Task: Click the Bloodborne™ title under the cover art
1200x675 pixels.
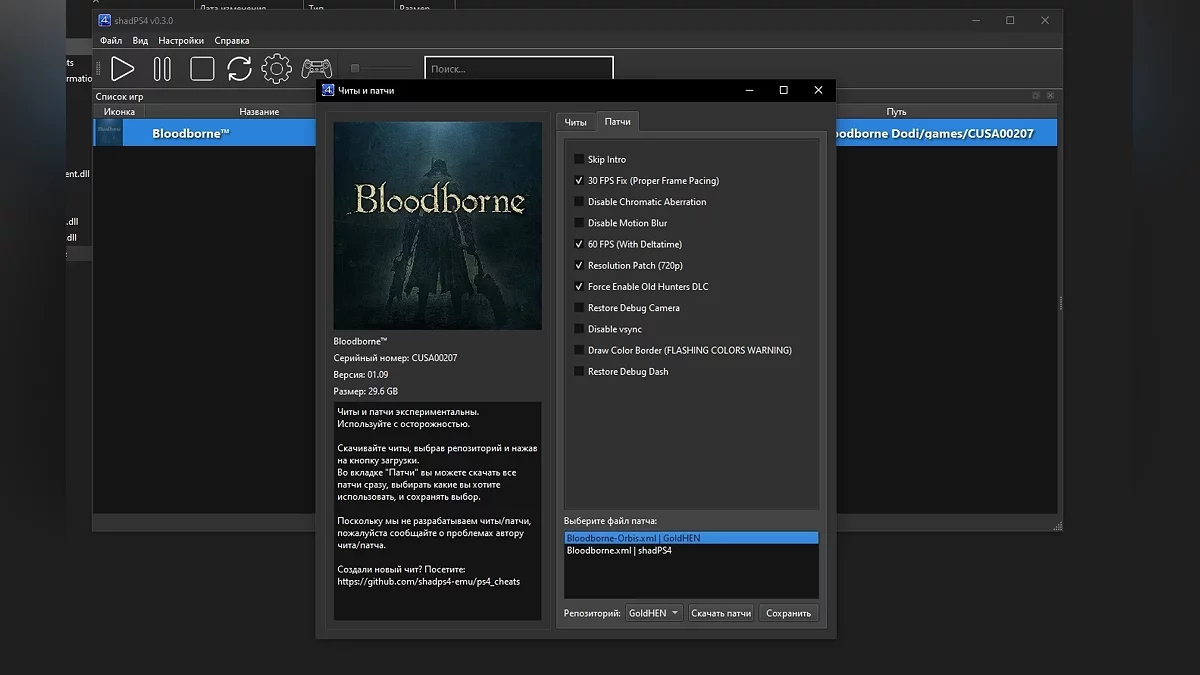Action: point(360,341)
